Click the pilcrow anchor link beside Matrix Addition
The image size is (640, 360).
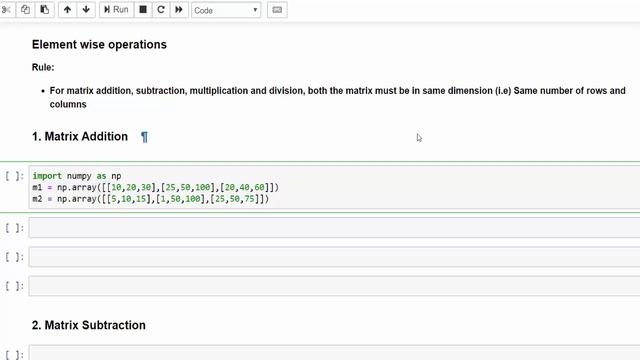(x=144, y=137)
